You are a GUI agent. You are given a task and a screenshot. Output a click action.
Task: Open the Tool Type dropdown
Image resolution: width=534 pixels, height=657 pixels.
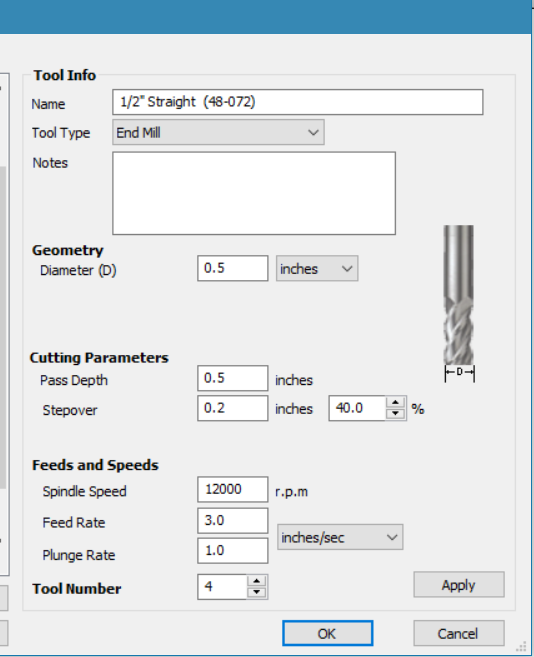(218, 132)
